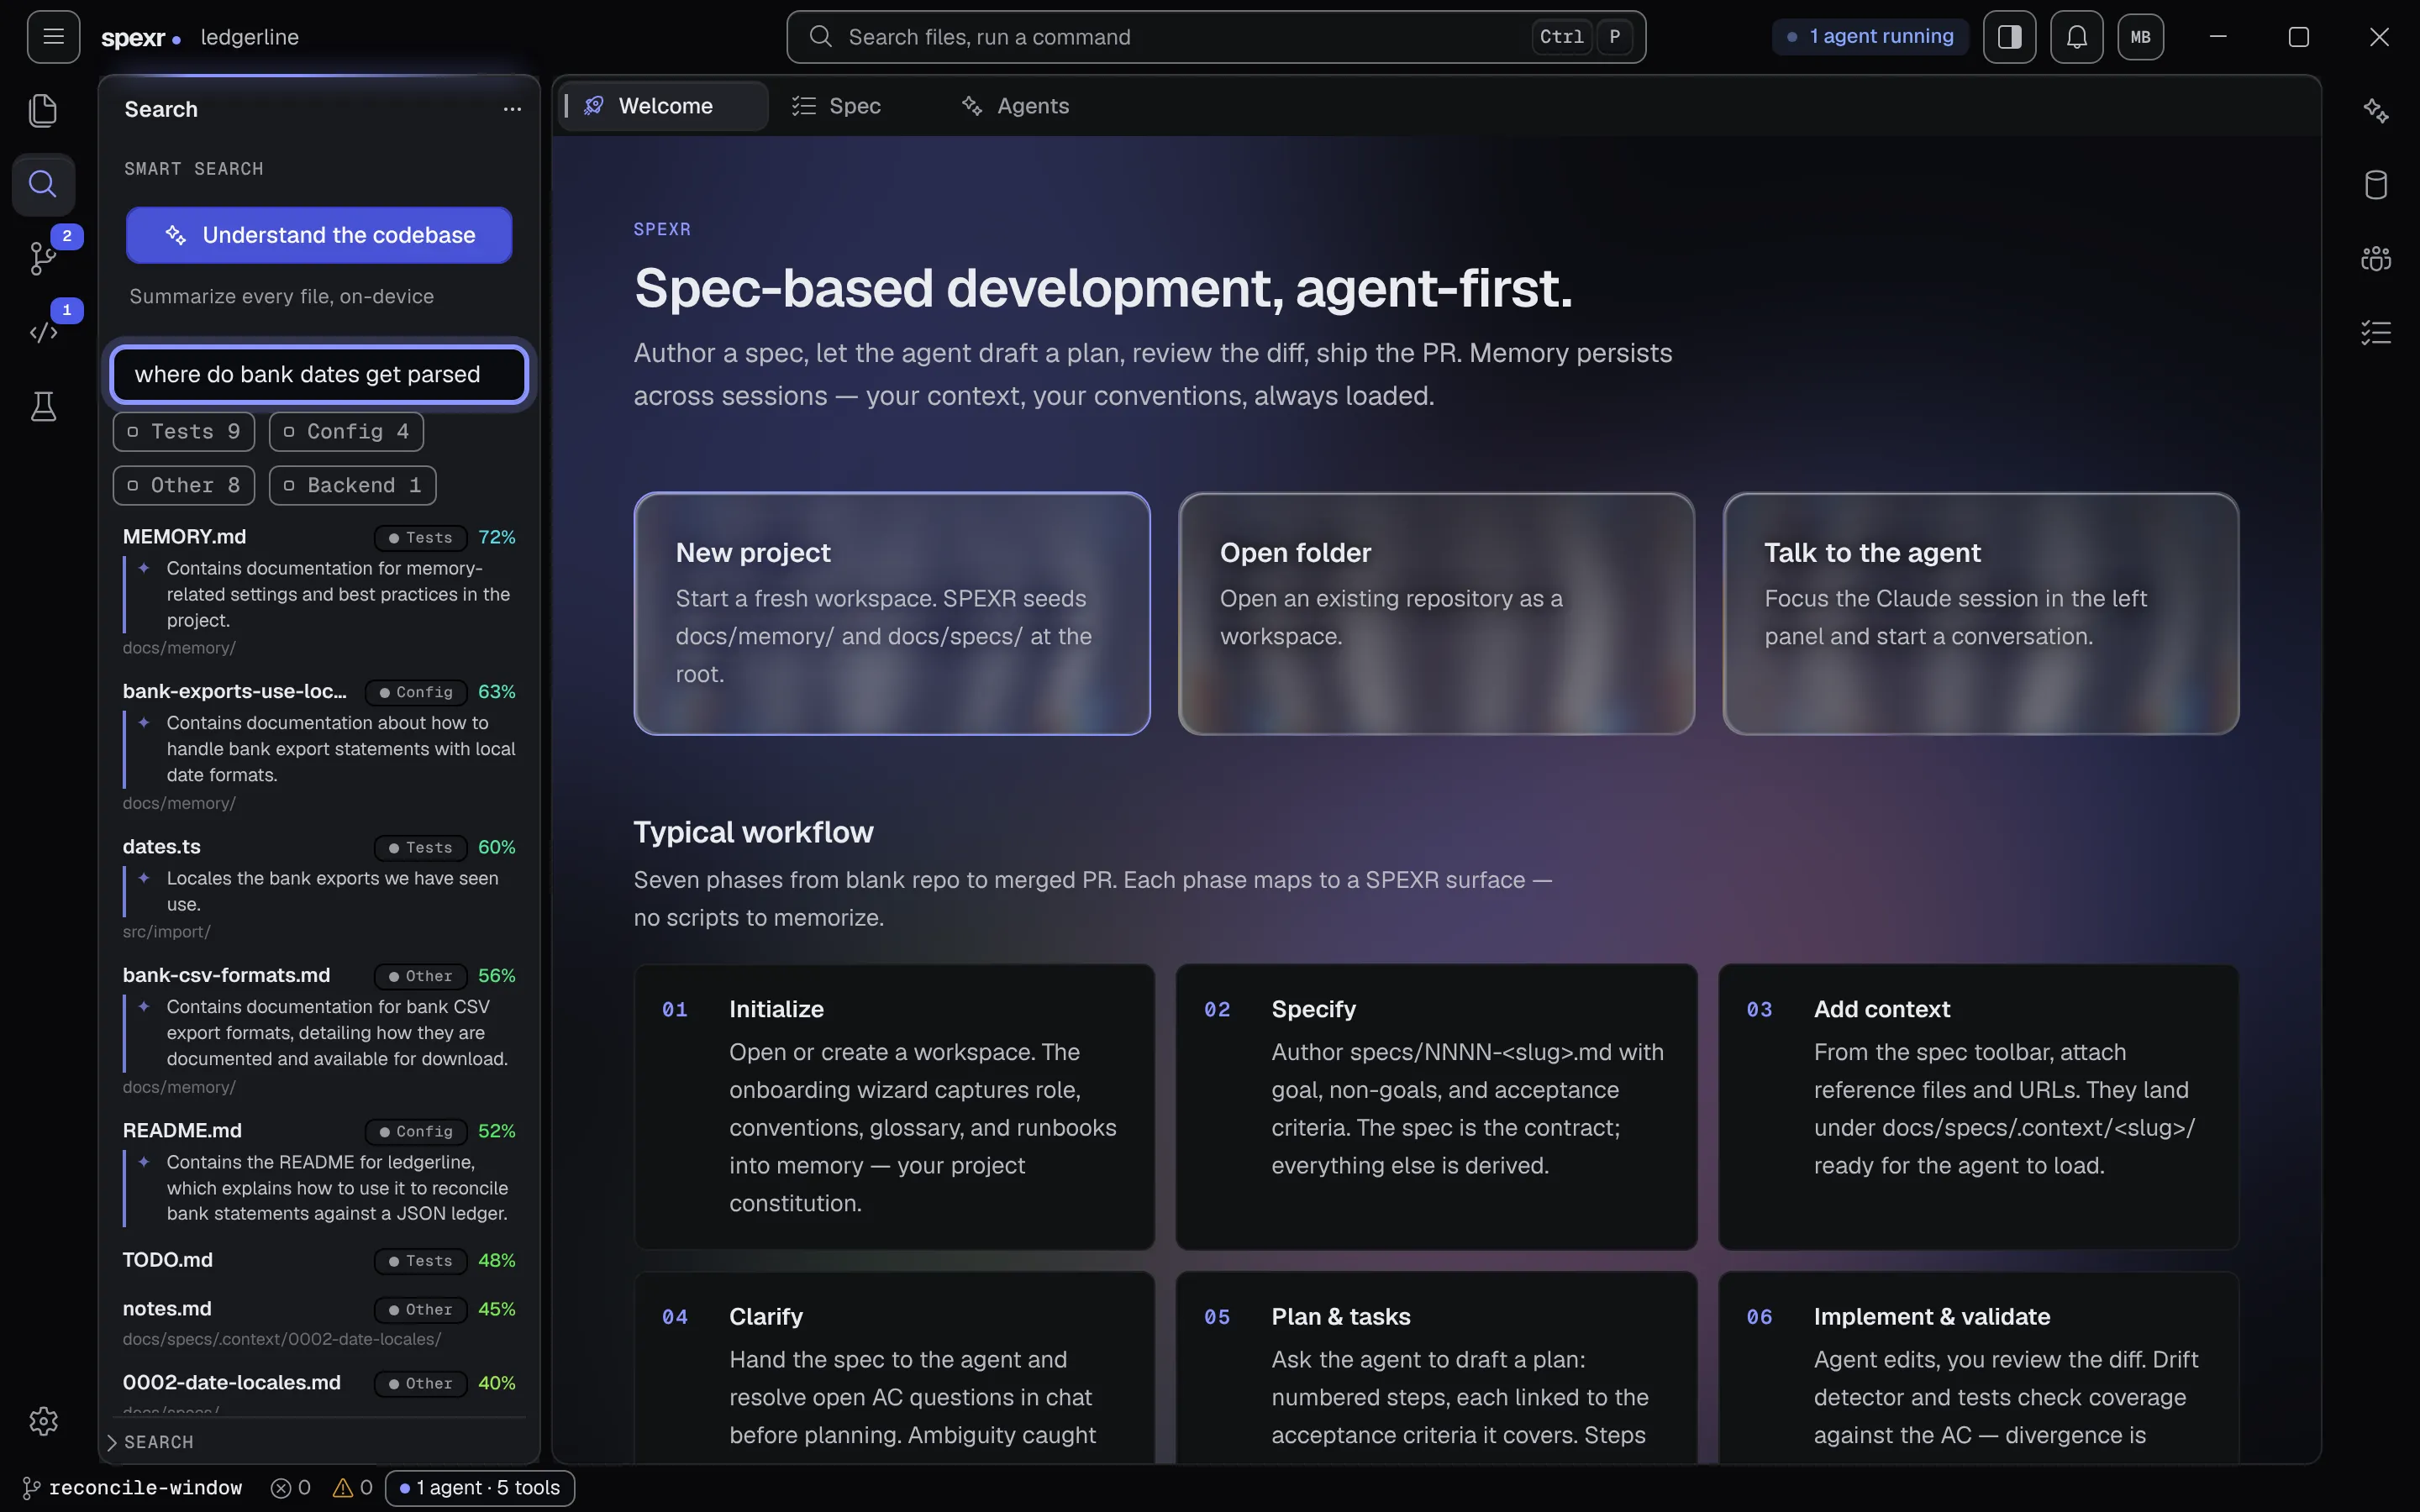
Task: Open the hamburger menu button
Action: (53, 37)
